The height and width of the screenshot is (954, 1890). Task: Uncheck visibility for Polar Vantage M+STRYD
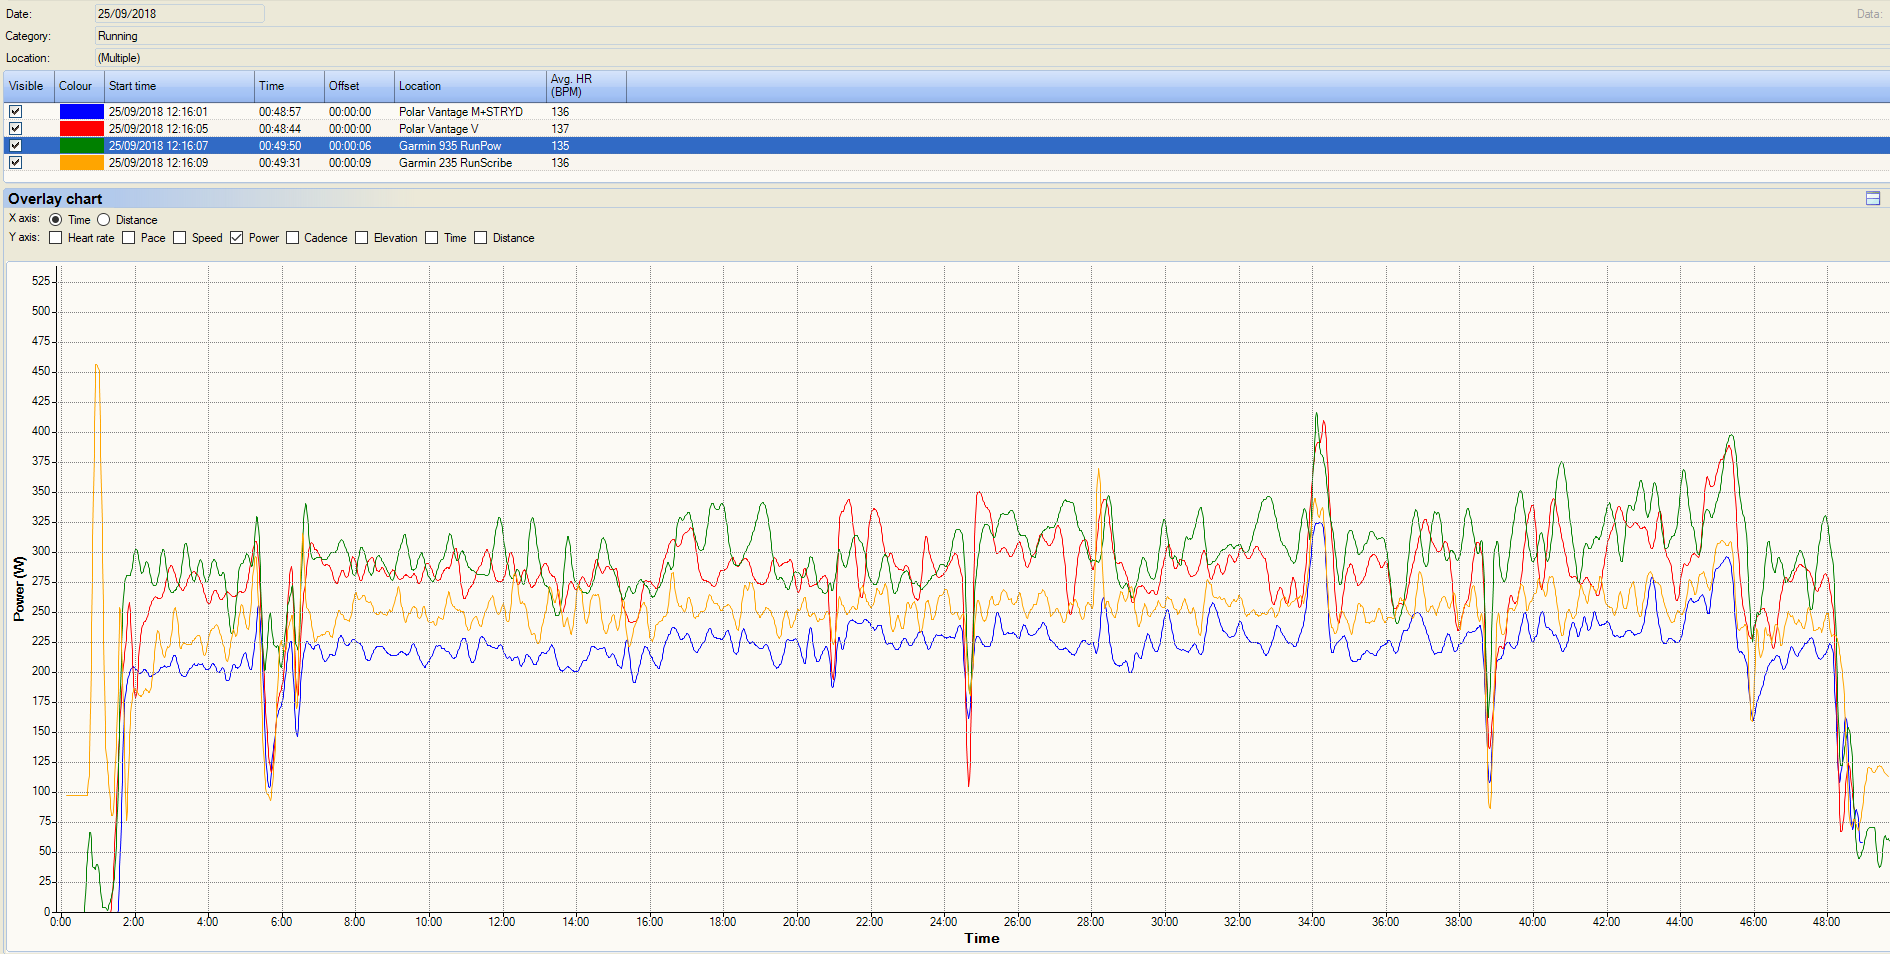click(16, 112)
